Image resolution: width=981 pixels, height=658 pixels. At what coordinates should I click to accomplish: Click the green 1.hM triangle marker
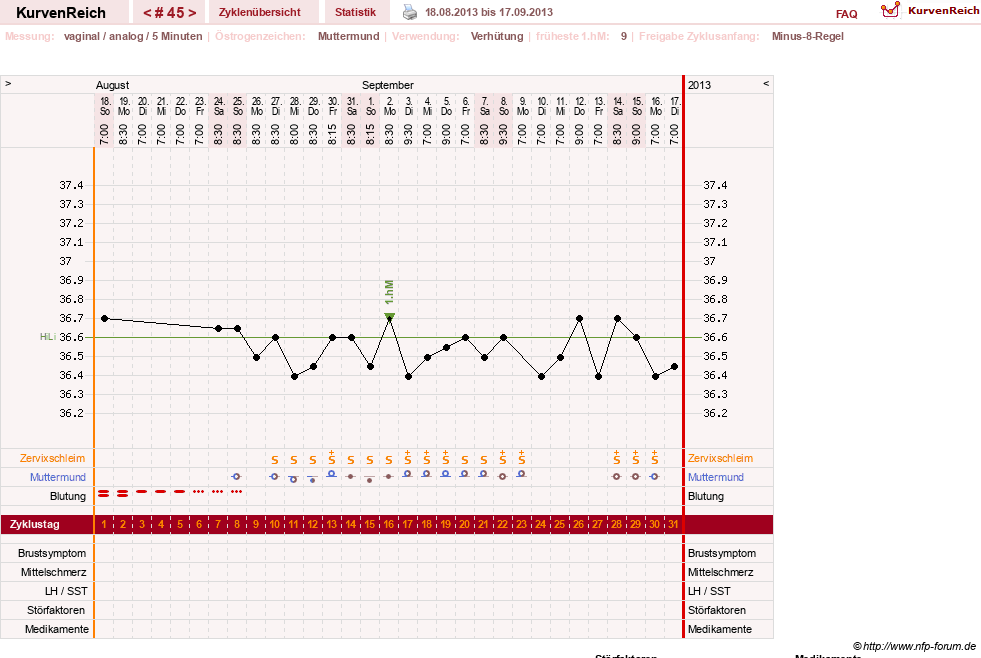[x=389, y=316]
